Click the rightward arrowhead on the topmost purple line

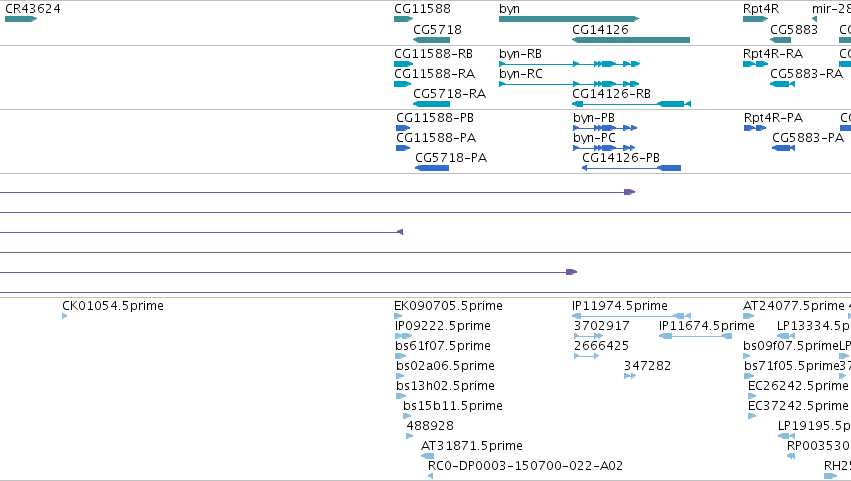coord(630,192)
